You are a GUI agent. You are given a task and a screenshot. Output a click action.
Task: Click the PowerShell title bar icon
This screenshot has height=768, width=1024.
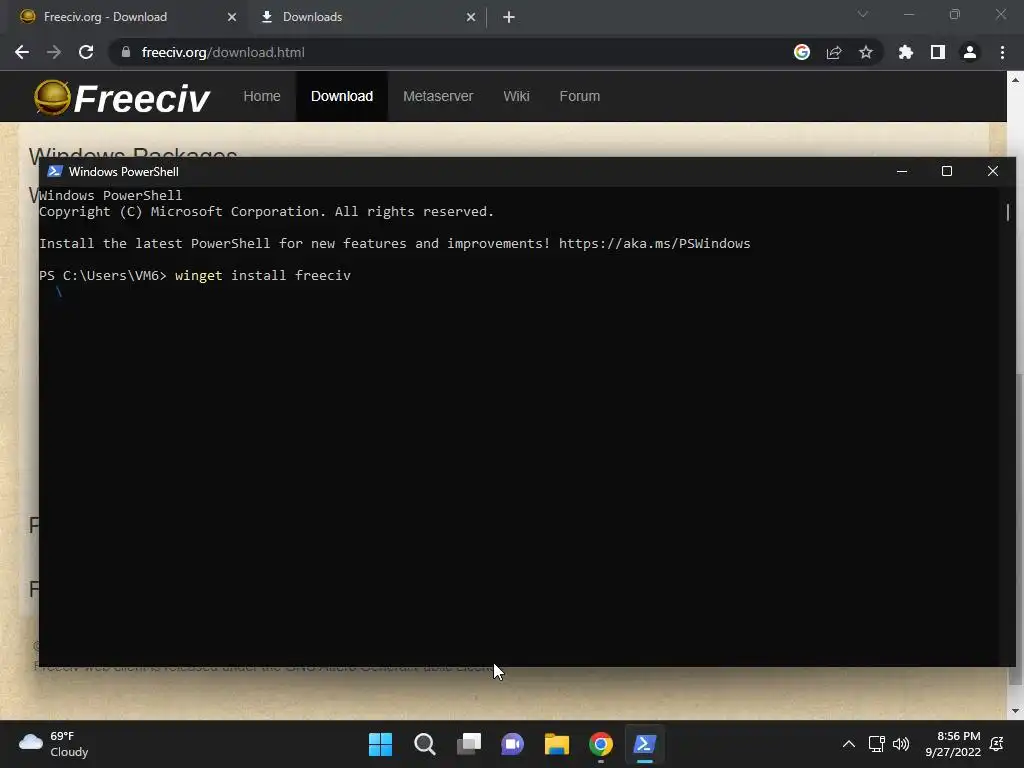click(55, 171)
